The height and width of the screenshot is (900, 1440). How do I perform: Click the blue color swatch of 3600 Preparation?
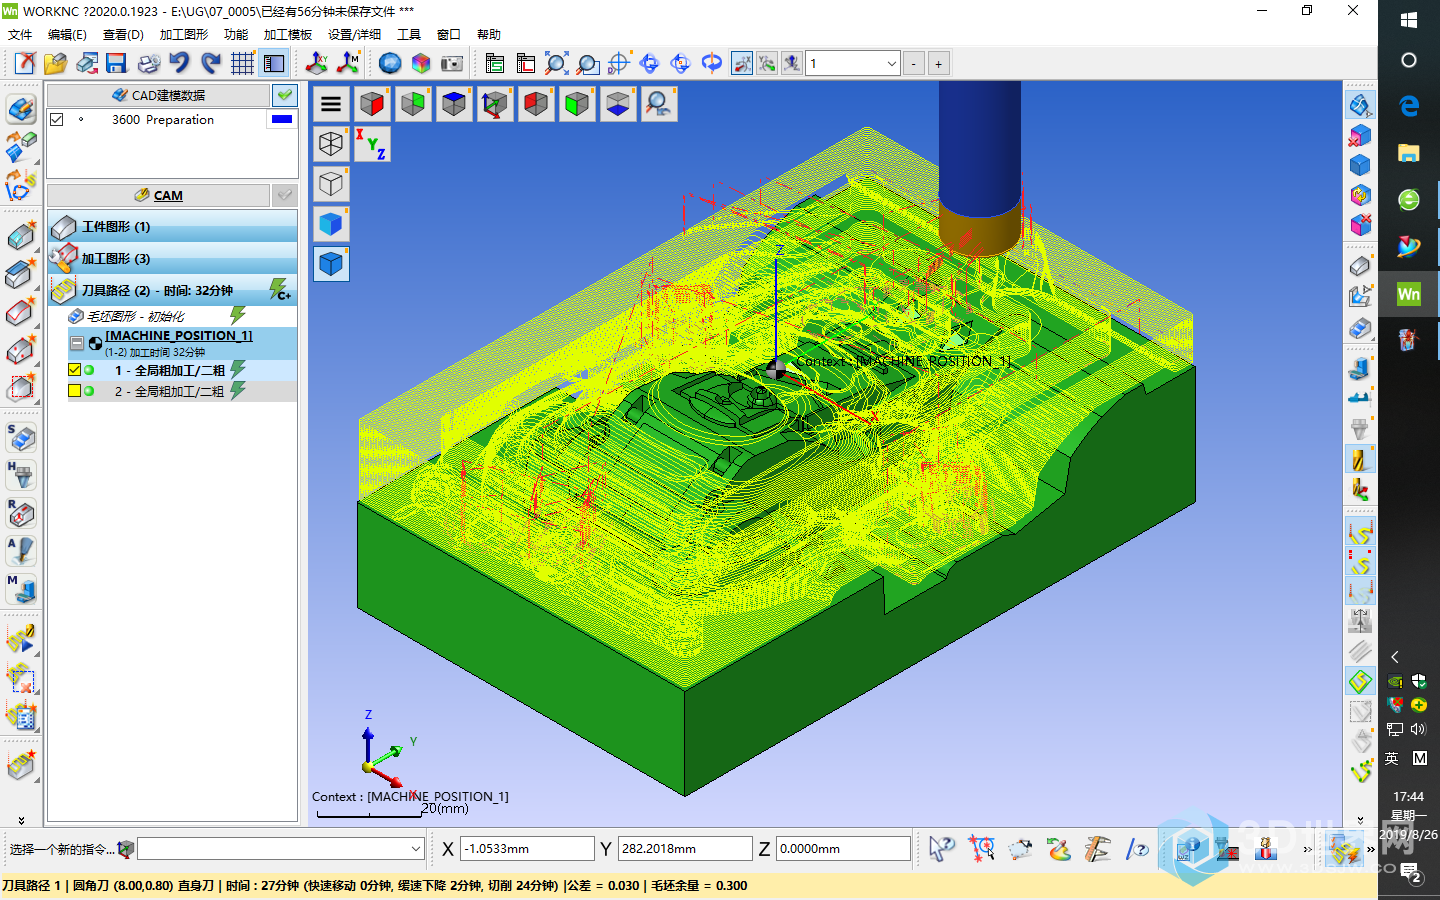pyautogui.click(x=282, y=119)
